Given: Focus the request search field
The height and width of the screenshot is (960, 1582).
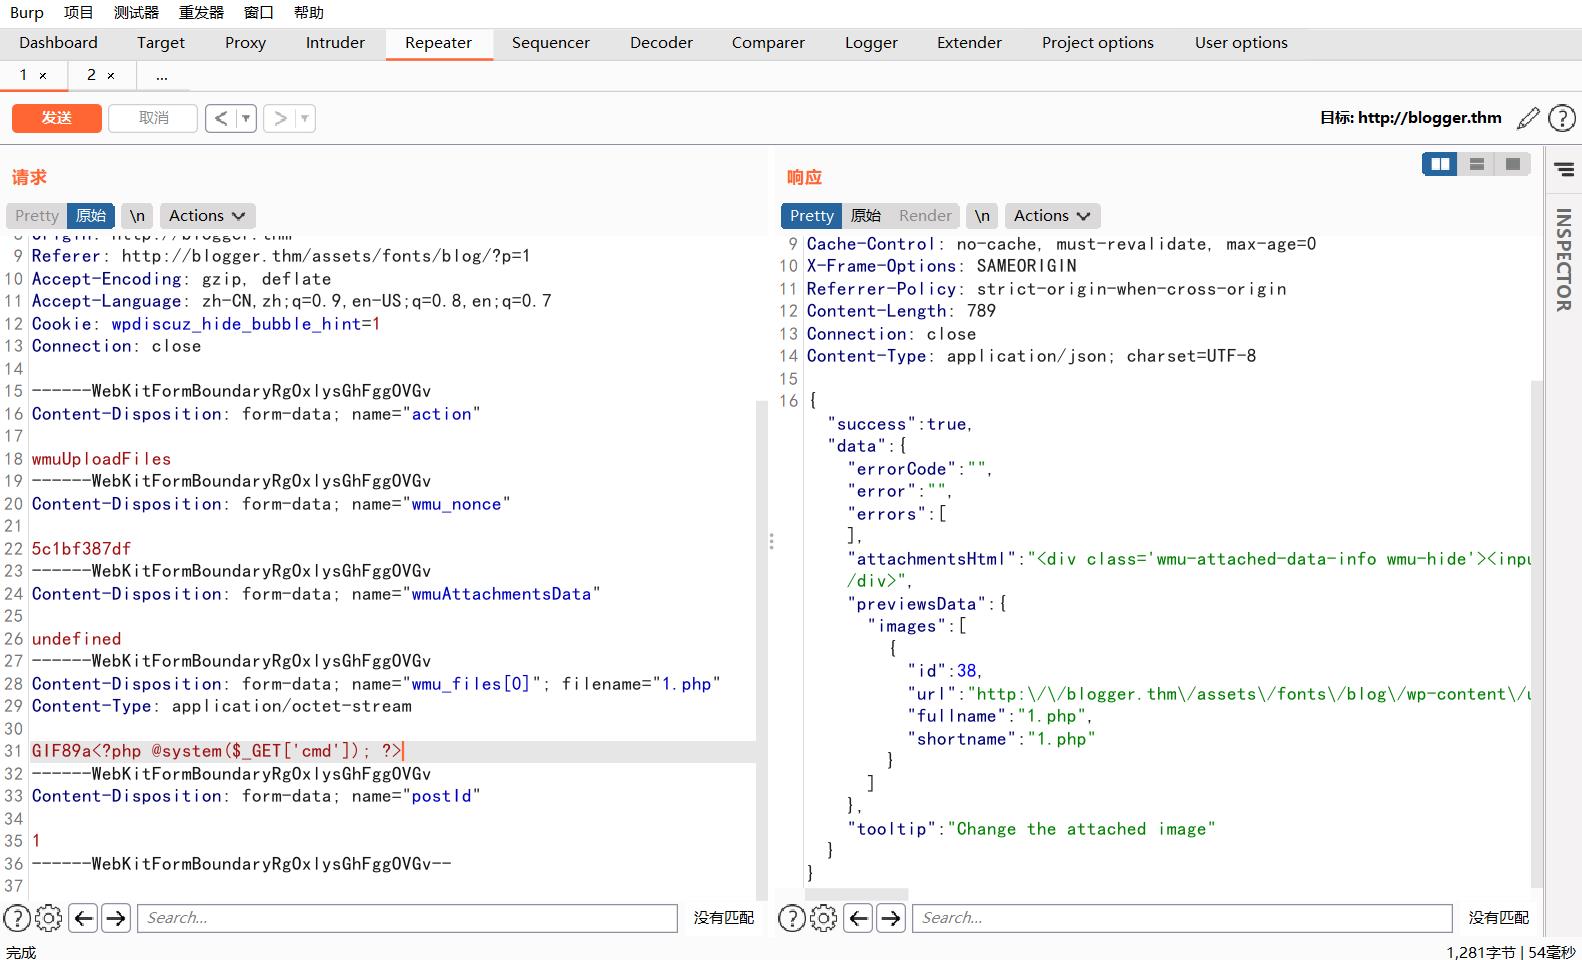Looking at the screenshot, I should click(407, 918).
